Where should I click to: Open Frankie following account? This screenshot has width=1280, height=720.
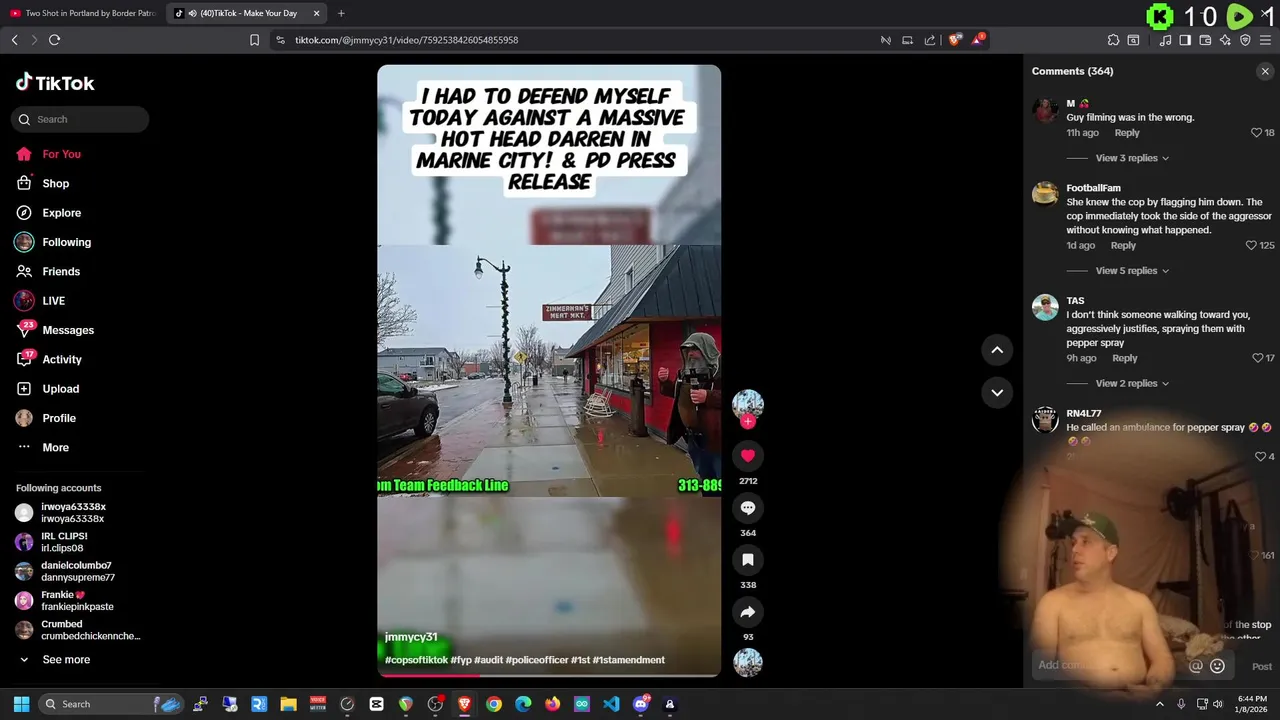point(77,600)
